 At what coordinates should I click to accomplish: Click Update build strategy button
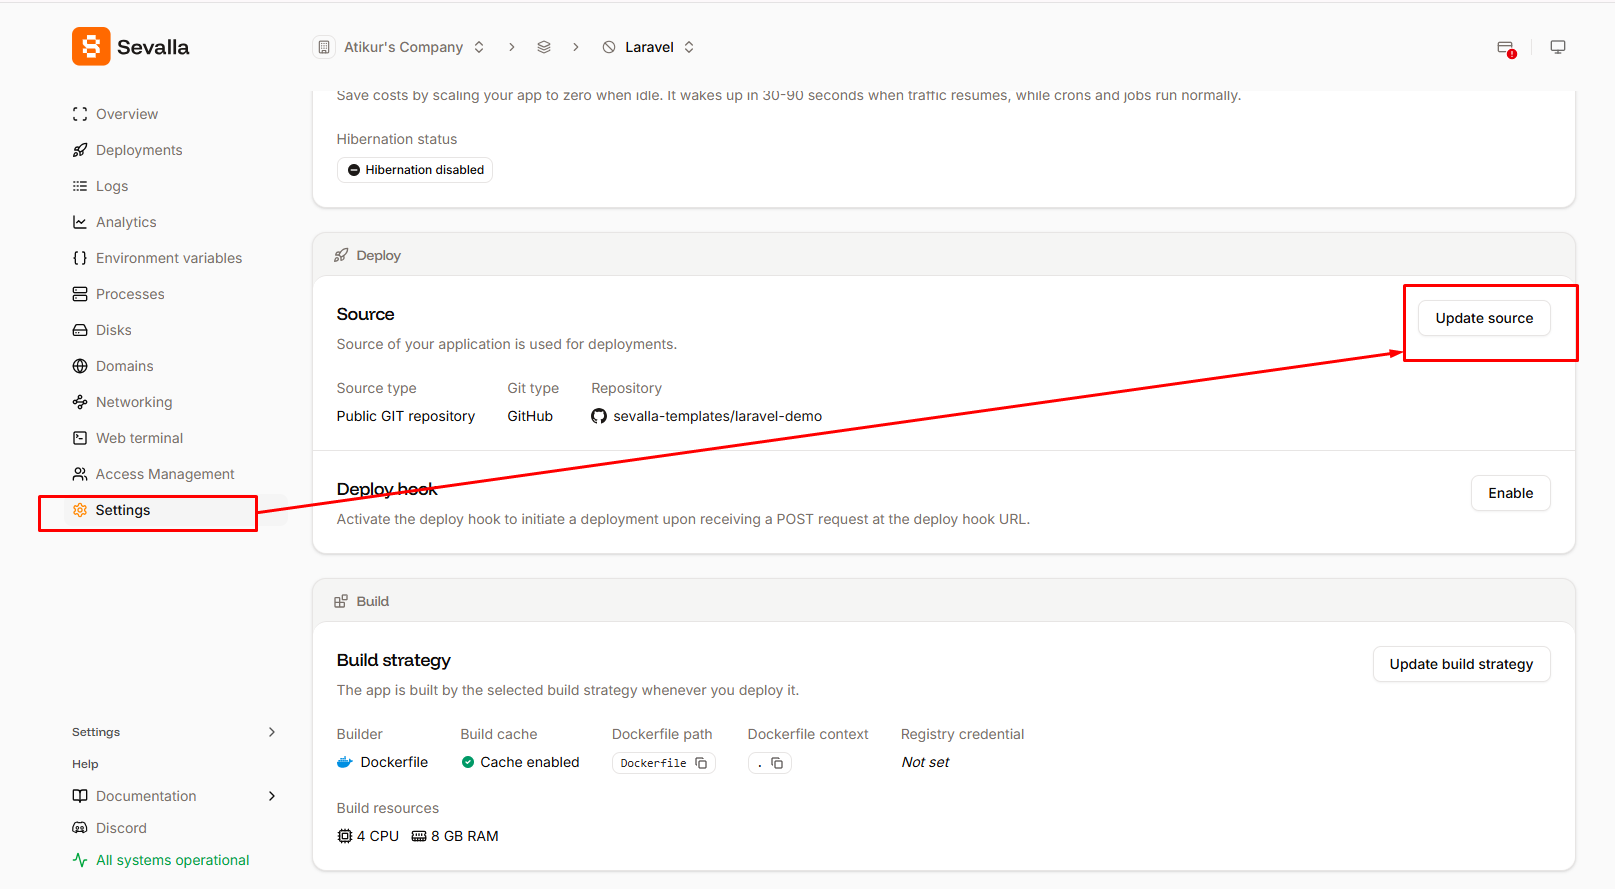[1461, 664]
